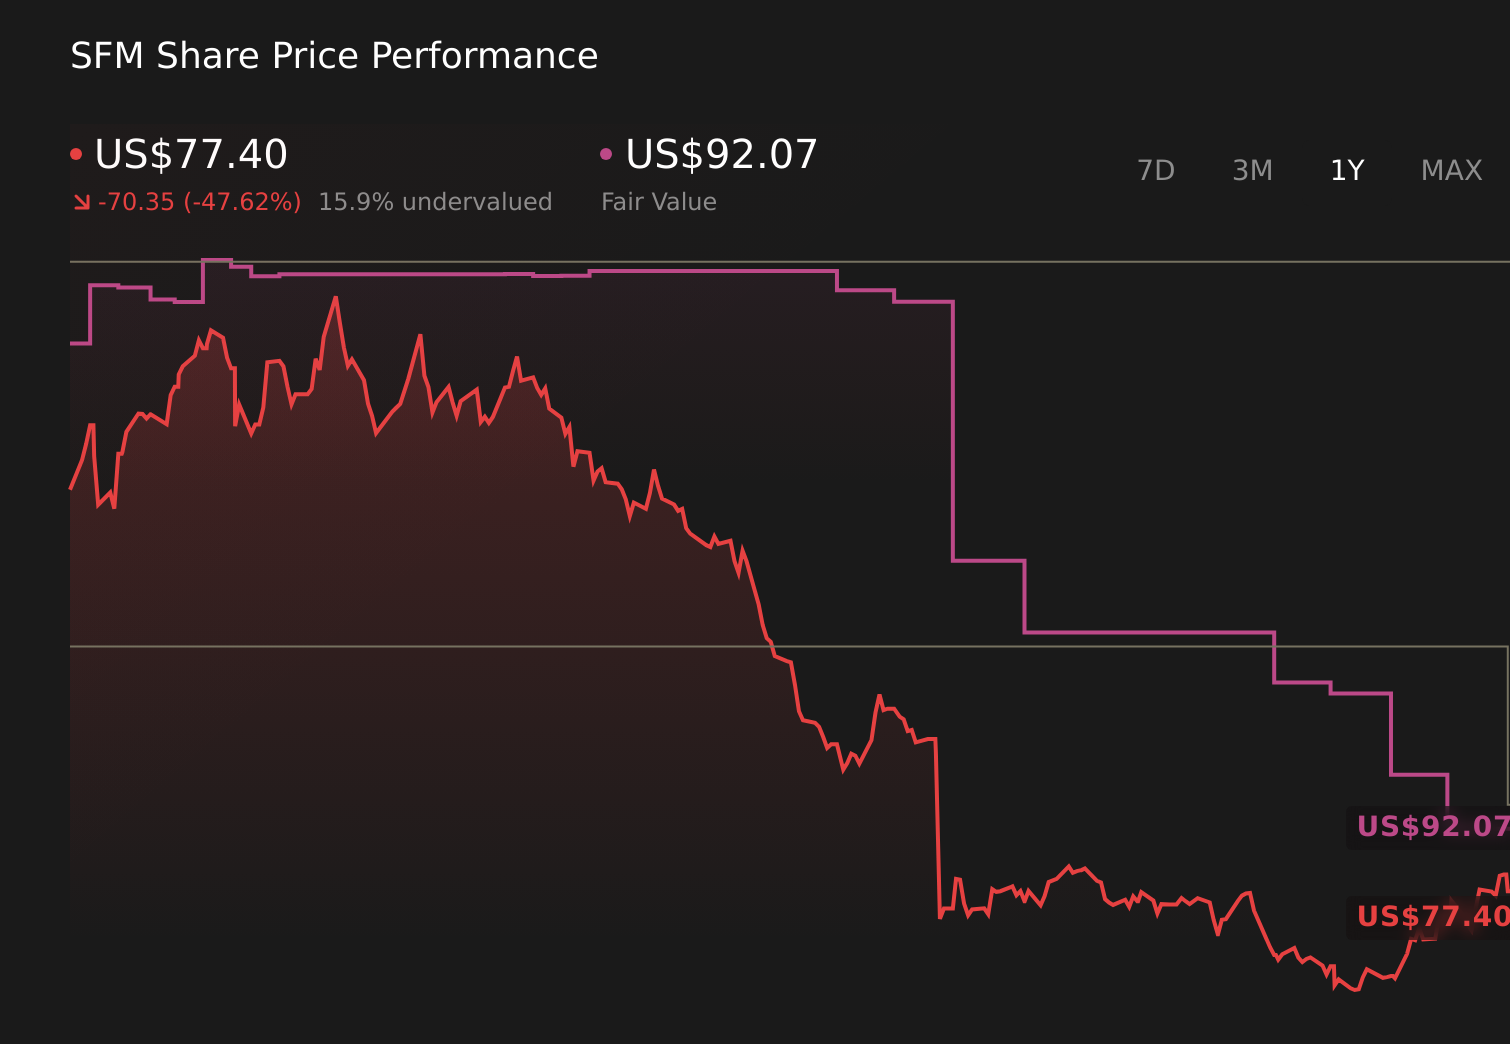Viewport: 1510px width, 1044px height.
Task: Toggle the share price series visibility
Action: [x=78, y=153]
